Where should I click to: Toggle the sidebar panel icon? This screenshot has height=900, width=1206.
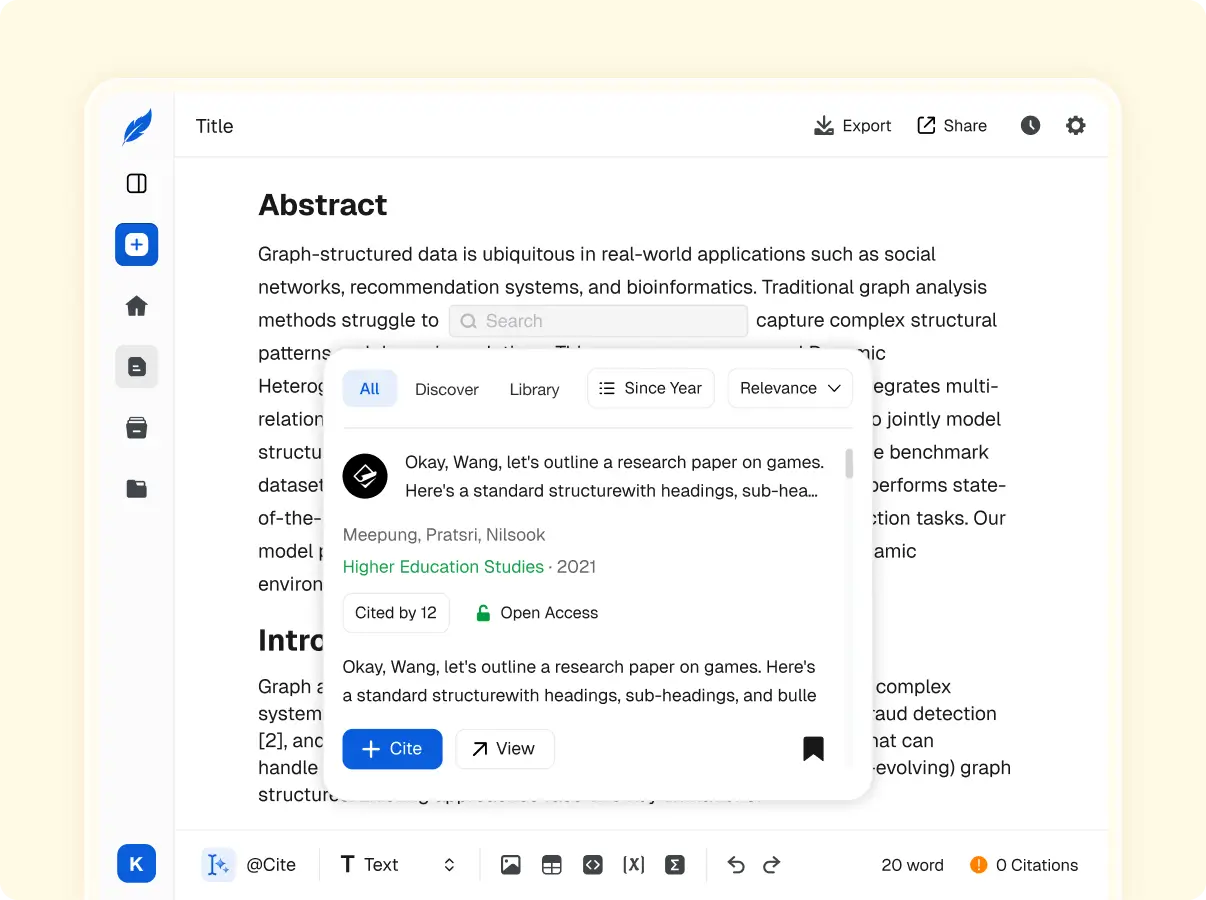(137, 183)
